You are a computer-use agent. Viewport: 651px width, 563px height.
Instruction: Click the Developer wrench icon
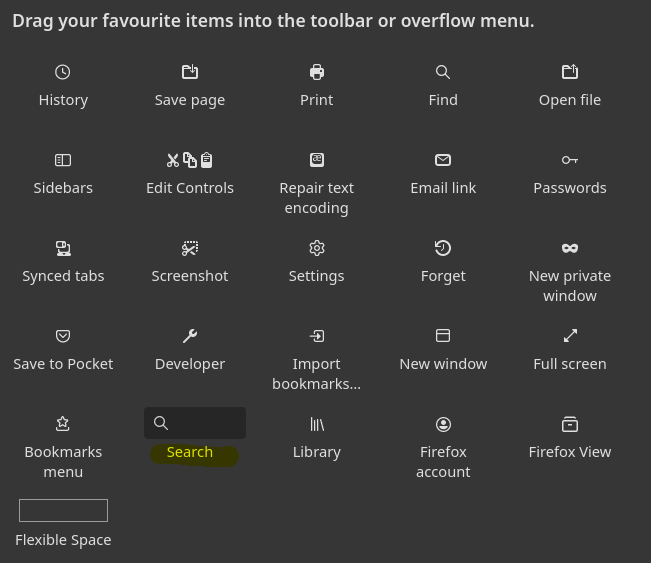[190, 336]
